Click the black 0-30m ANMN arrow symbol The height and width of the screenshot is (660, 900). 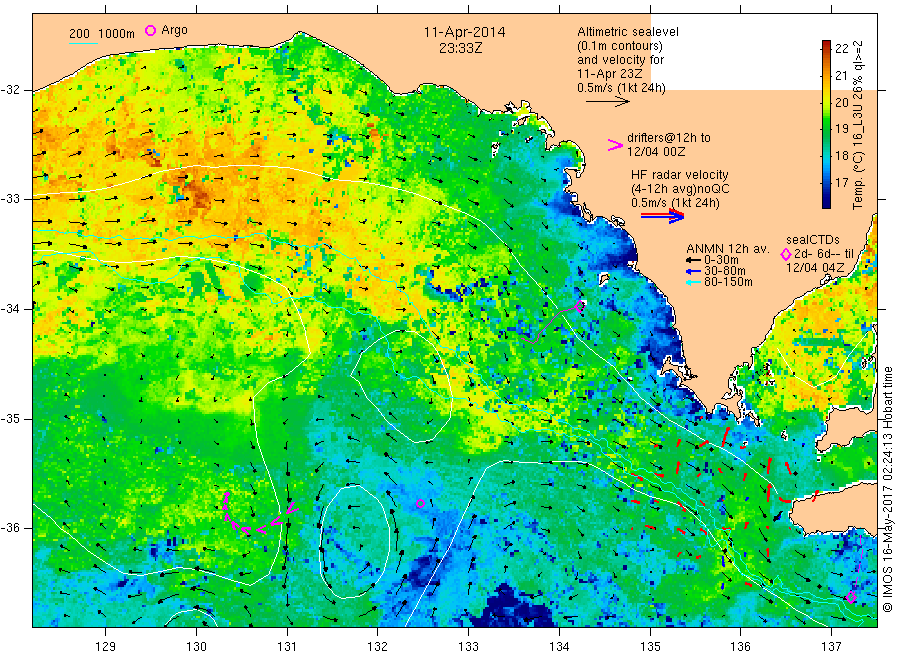click(693, 260)
